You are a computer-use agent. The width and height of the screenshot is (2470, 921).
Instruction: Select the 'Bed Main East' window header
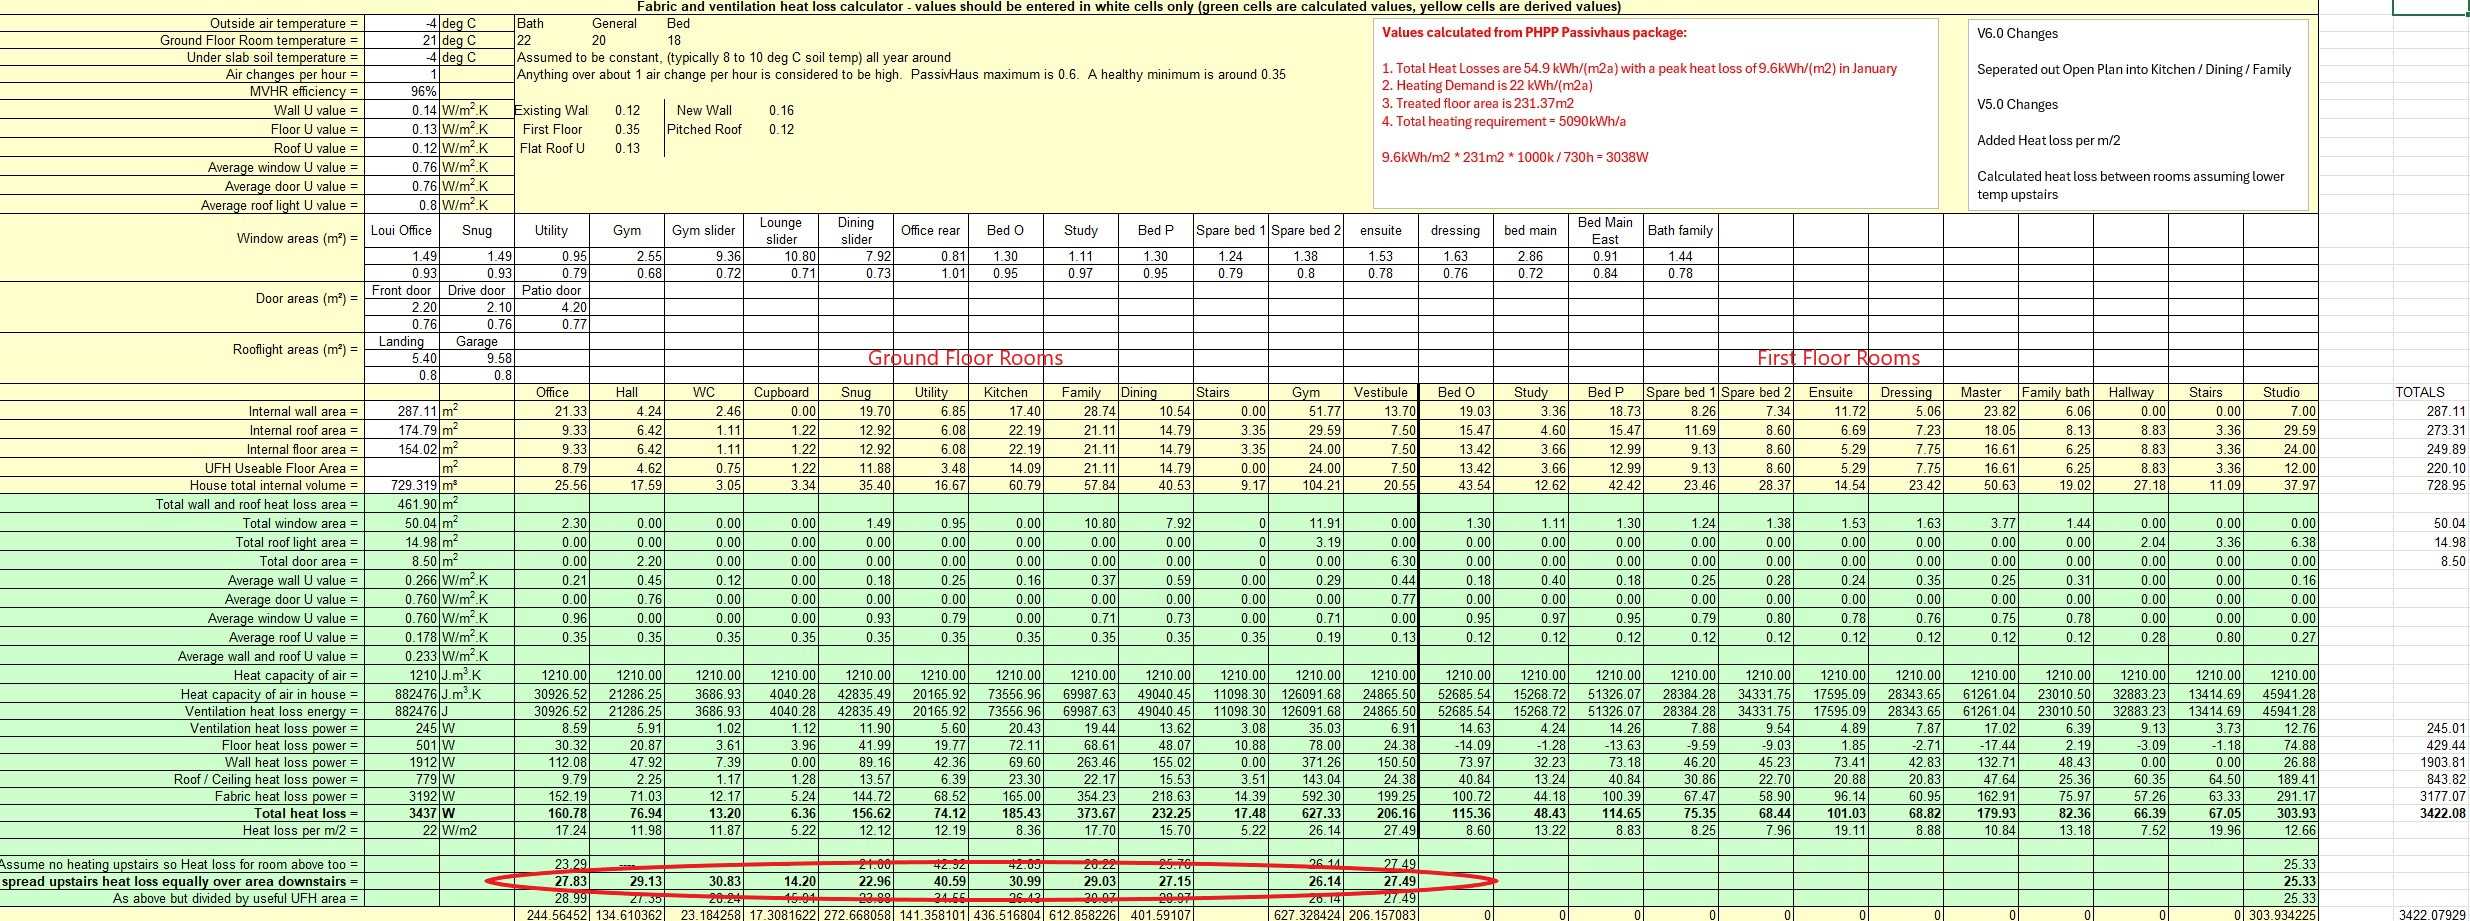point(1605,231)
